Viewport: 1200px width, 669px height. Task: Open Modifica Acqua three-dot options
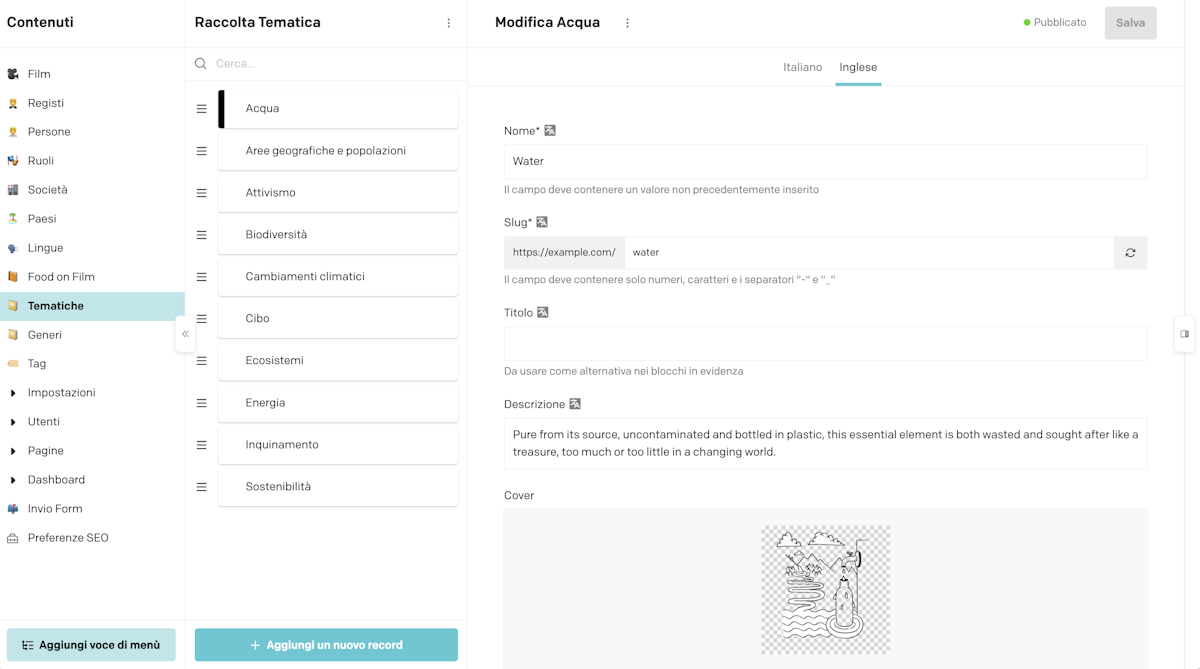627,23
